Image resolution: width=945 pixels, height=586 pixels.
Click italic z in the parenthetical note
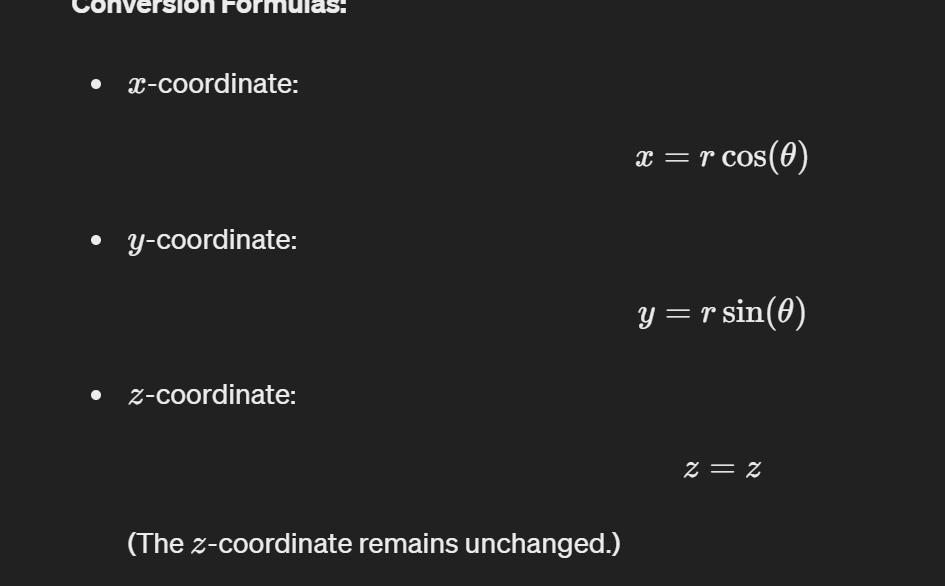[x=198, y=545]
